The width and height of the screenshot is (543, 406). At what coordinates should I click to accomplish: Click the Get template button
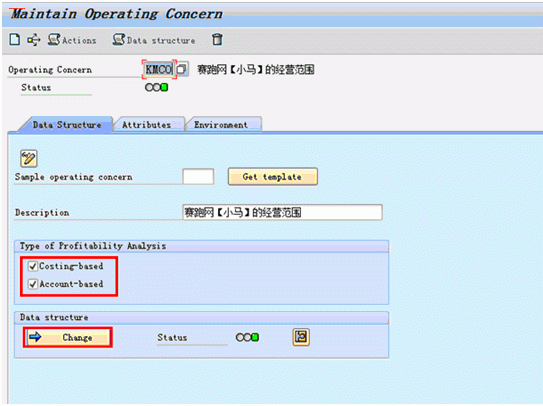click(273, 177)
